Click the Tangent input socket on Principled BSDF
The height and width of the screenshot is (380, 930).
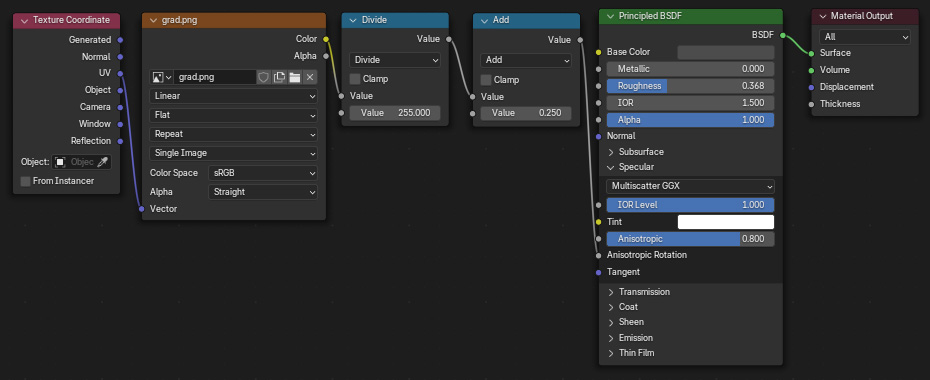(x=598, y=272)
